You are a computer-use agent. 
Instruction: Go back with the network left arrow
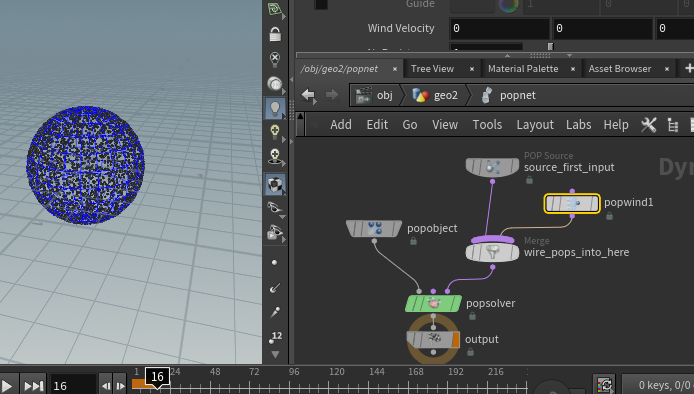point(308,95)
